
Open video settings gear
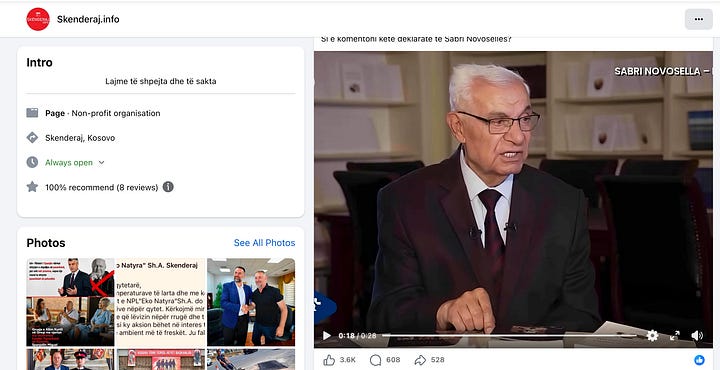652,336
